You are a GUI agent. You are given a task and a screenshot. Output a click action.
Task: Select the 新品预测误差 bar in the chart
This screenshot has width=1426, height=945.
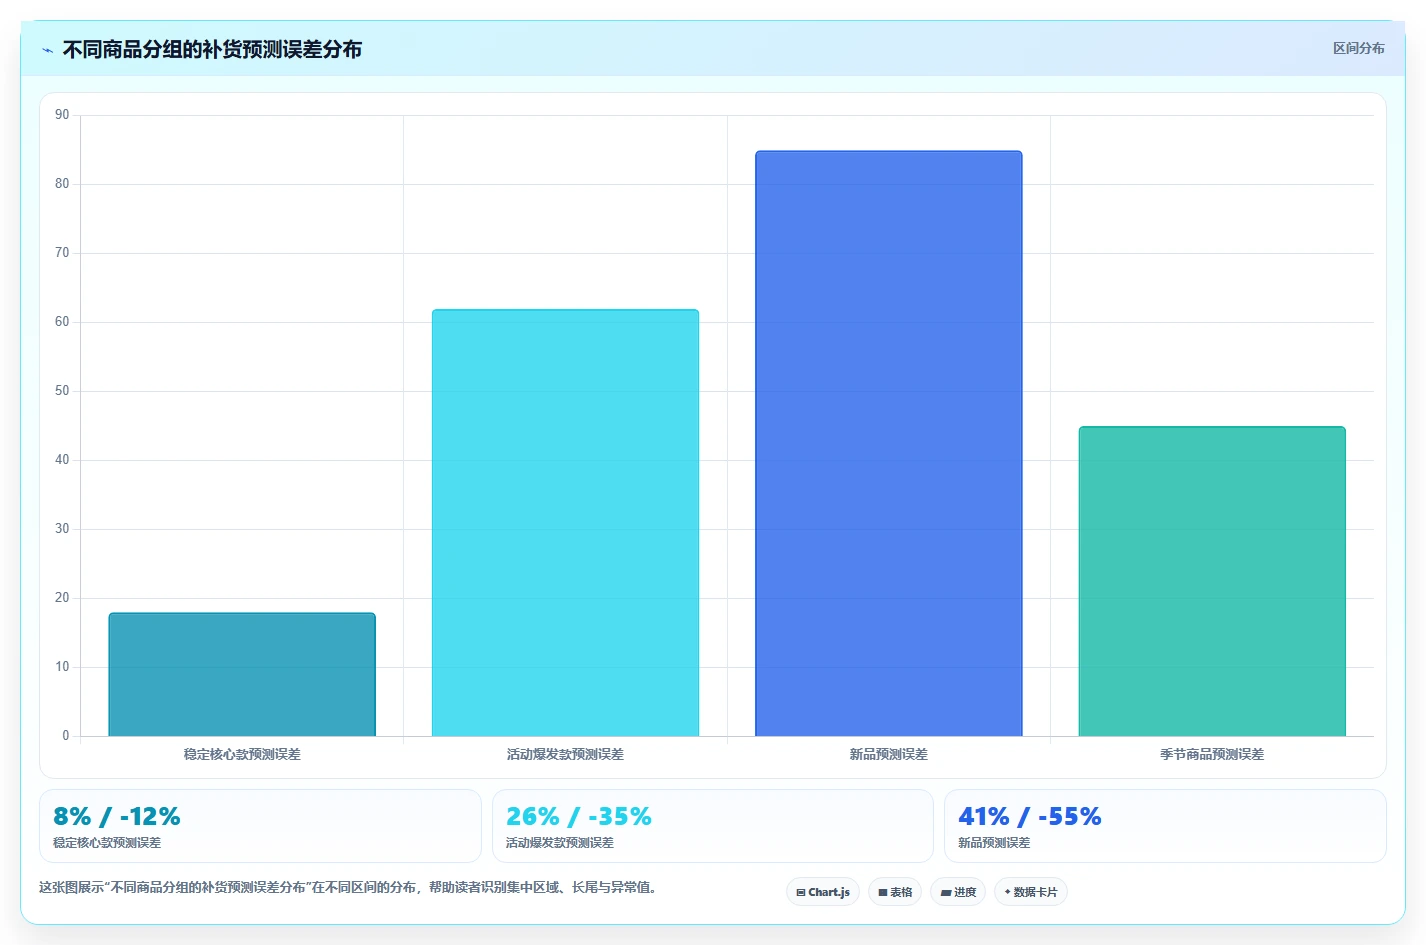[x=889, y=444]
